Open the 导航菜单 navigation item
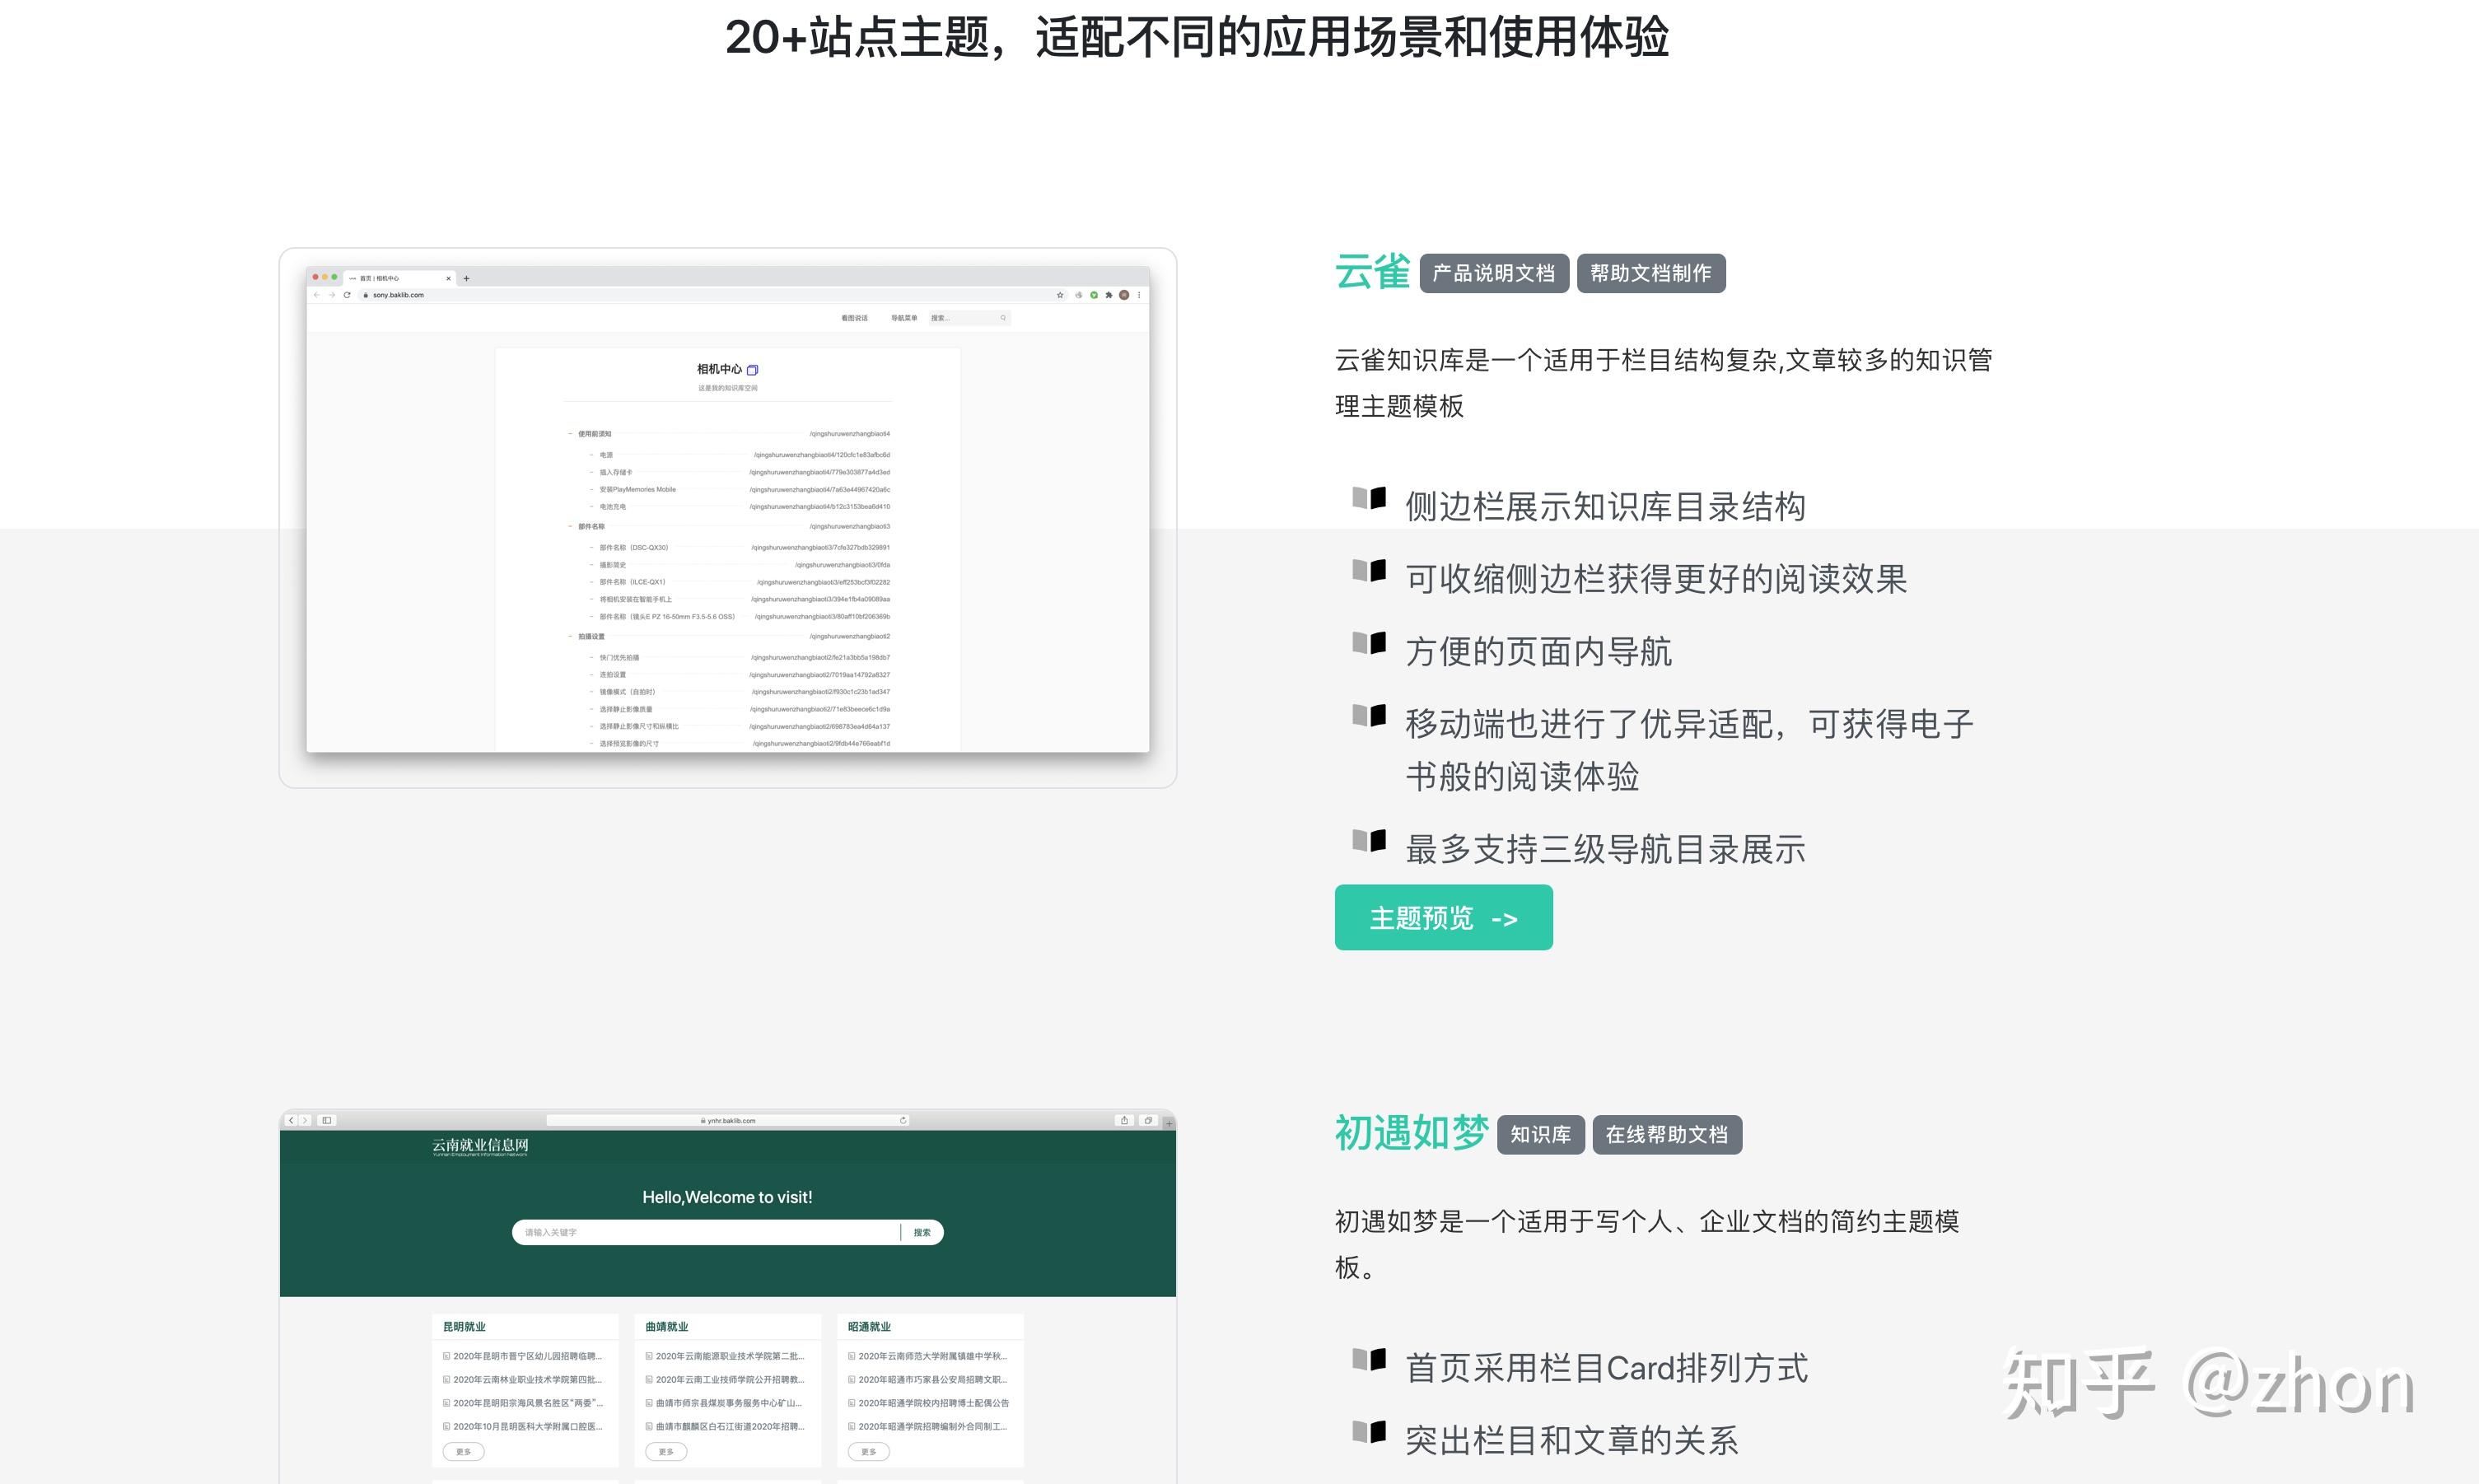The height and width of the screenshot is (1484, 2479). coord(905,318)
